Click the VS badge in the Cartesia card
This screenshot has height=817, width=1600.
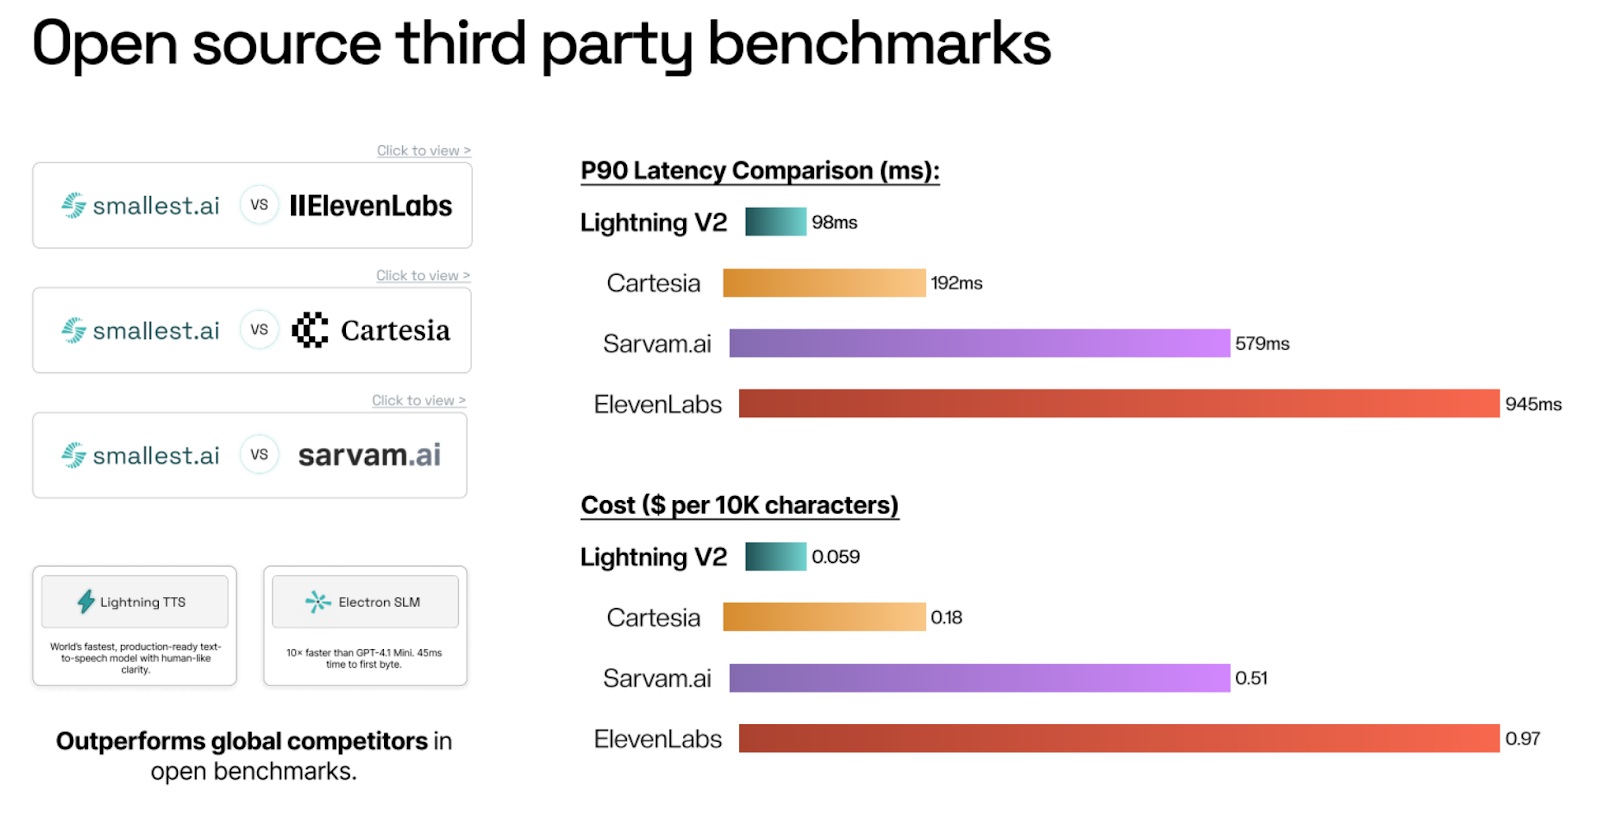tap(259, 330)
